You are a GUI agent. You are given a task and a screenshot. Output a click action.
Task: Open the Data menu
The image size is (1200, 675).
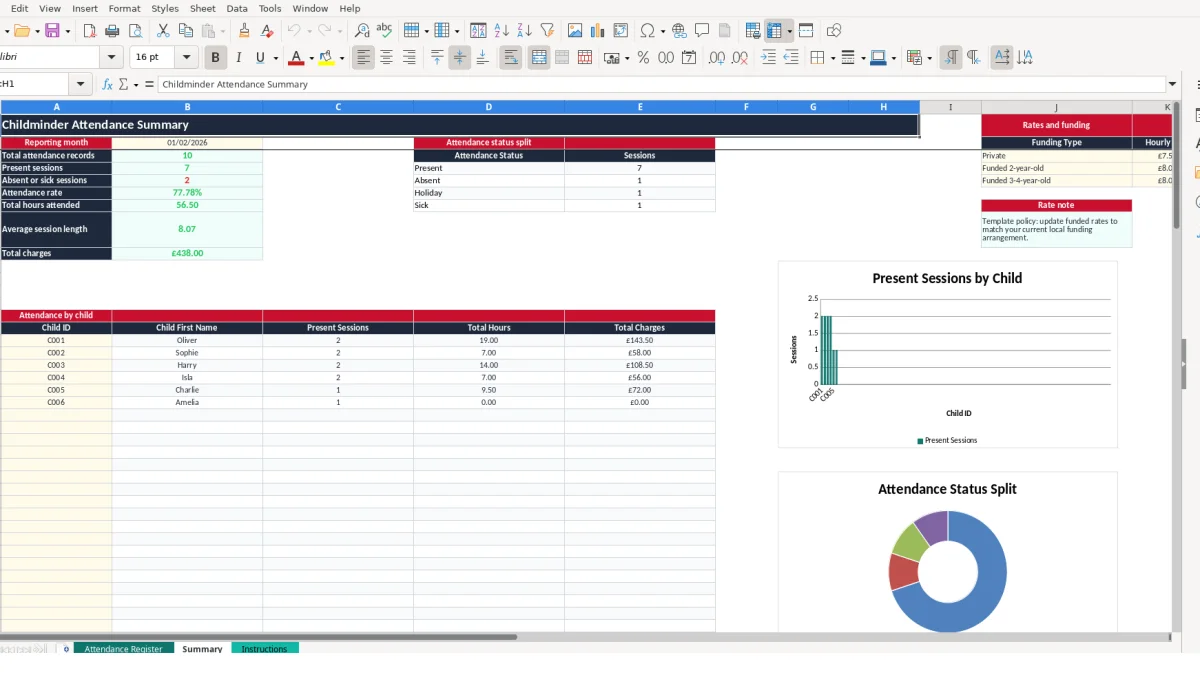(x=237, y=8)
